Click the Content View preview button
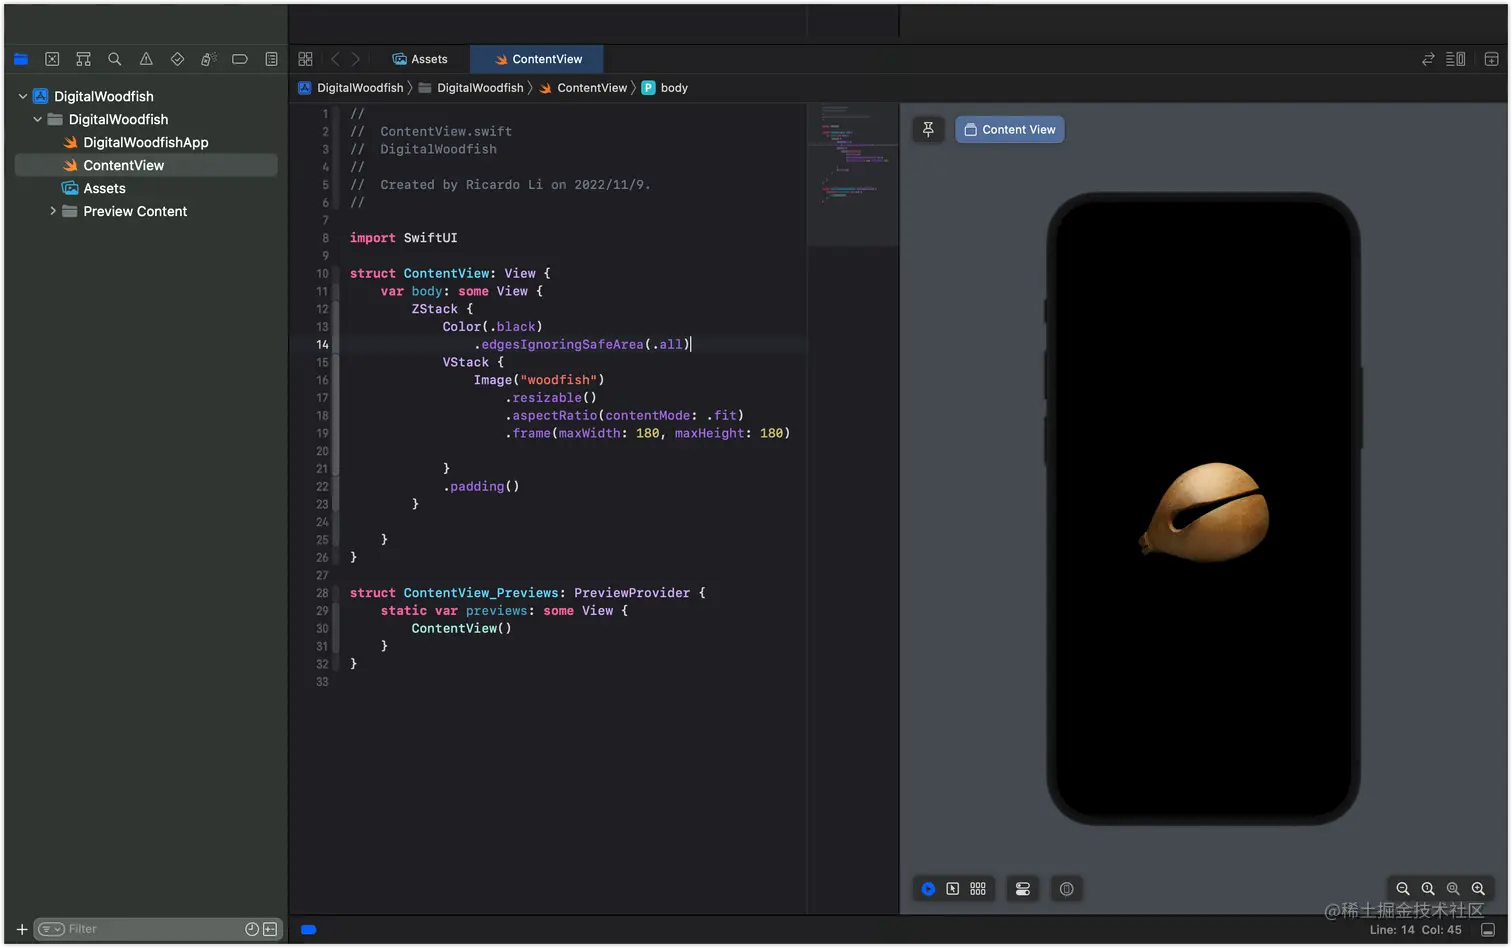Screen dimensions: 1512x948 pos(1010,130)
